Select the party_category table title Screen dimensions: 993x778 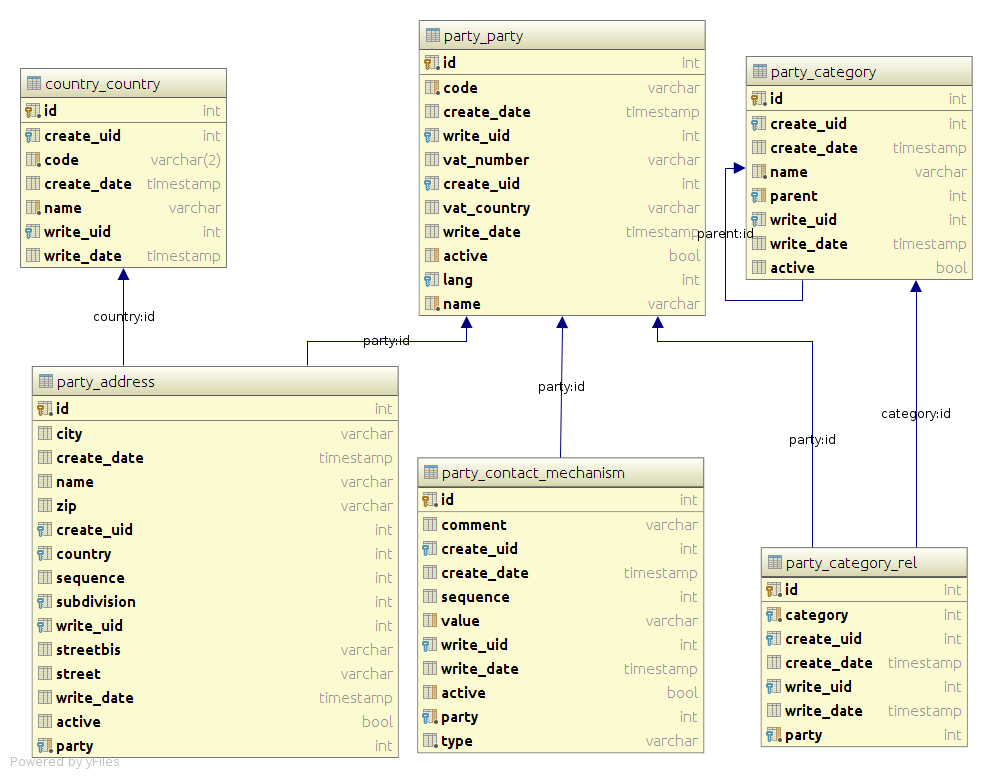[x=823, y=72]
